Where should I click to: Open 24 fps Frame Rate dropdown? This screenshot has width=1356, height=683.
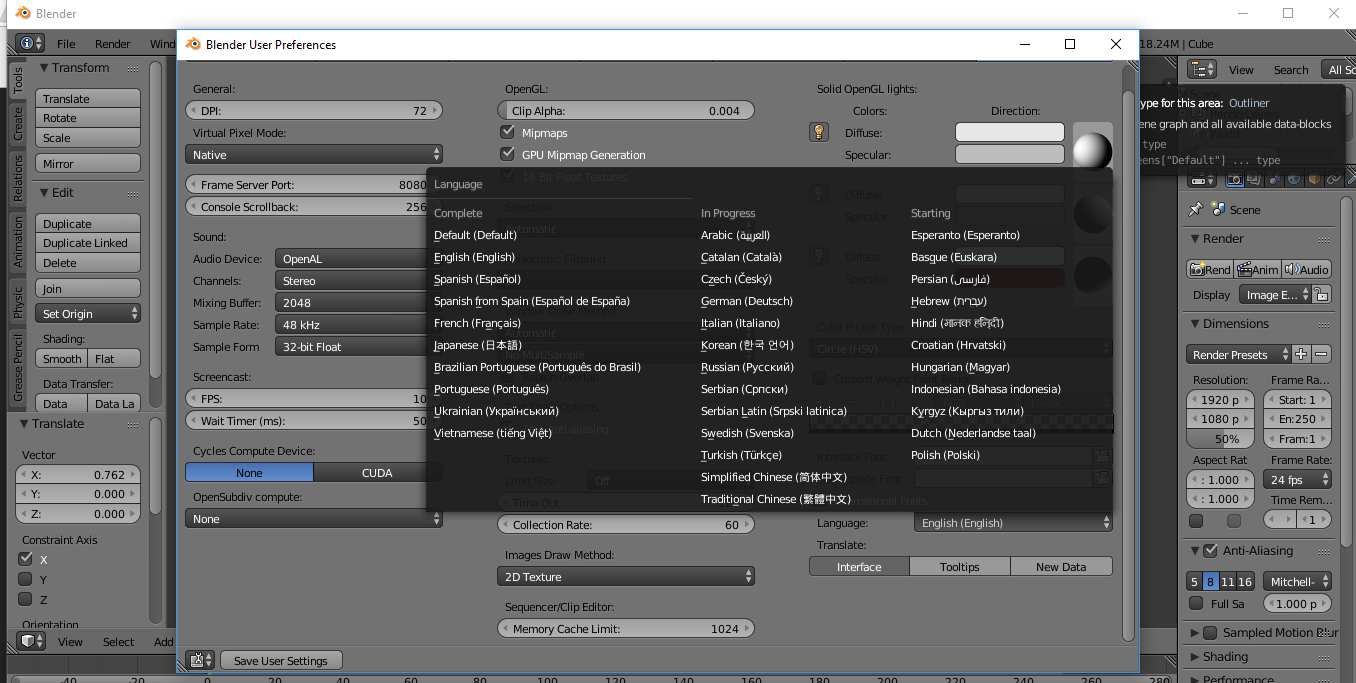click(x=1298, y=480)
